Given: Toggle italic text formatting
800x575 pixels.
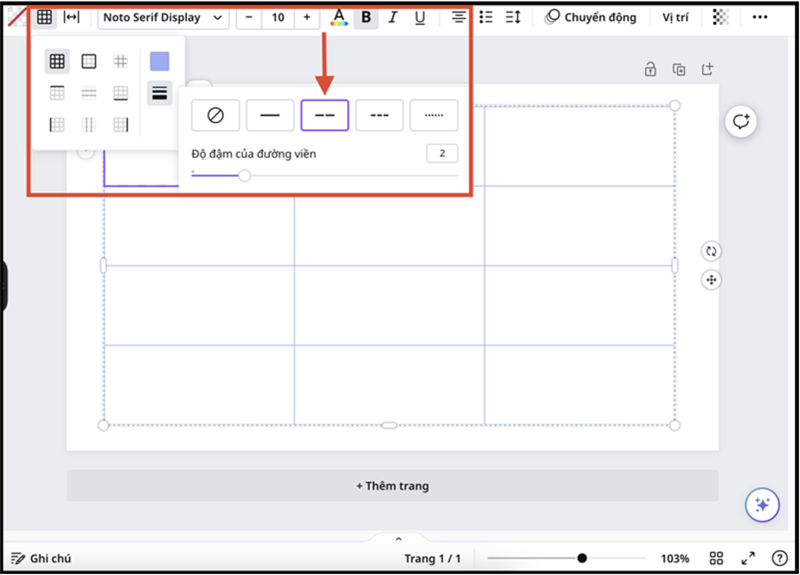Looking at the screenshot, I should pos(392,17).
